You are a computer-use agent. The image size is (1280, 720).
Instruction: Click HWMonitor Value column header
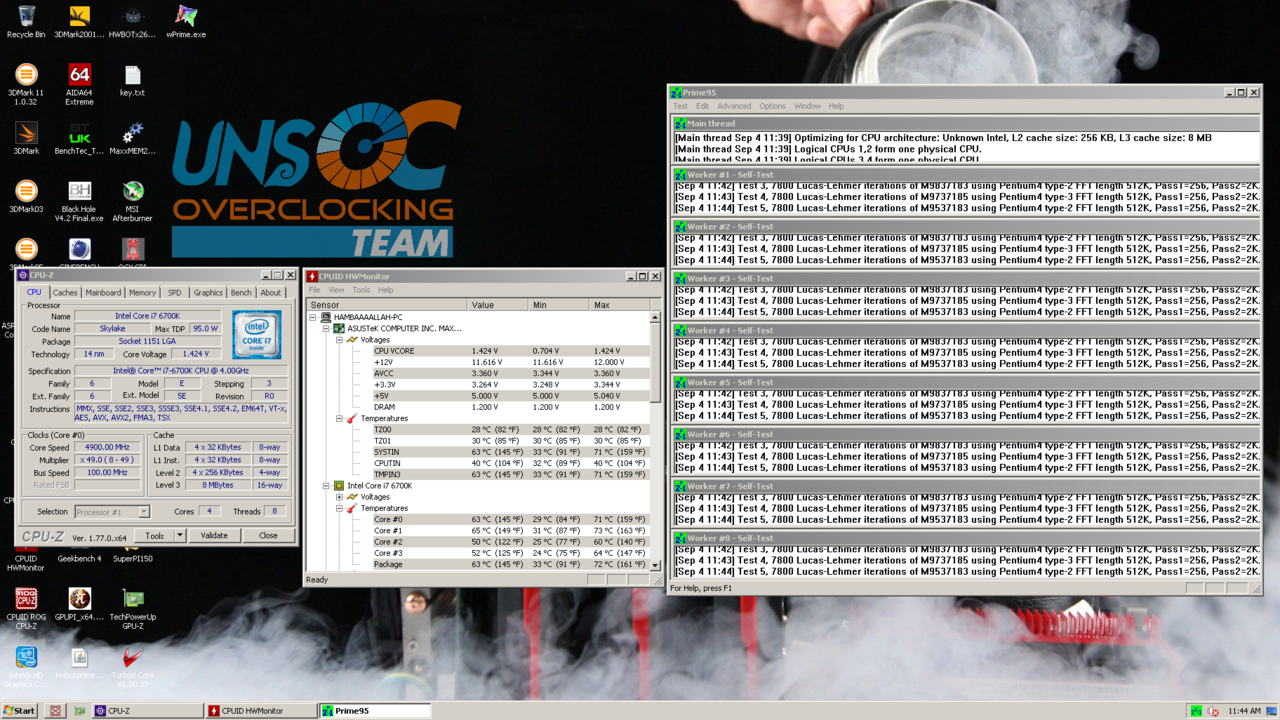[x=497, y=305]
